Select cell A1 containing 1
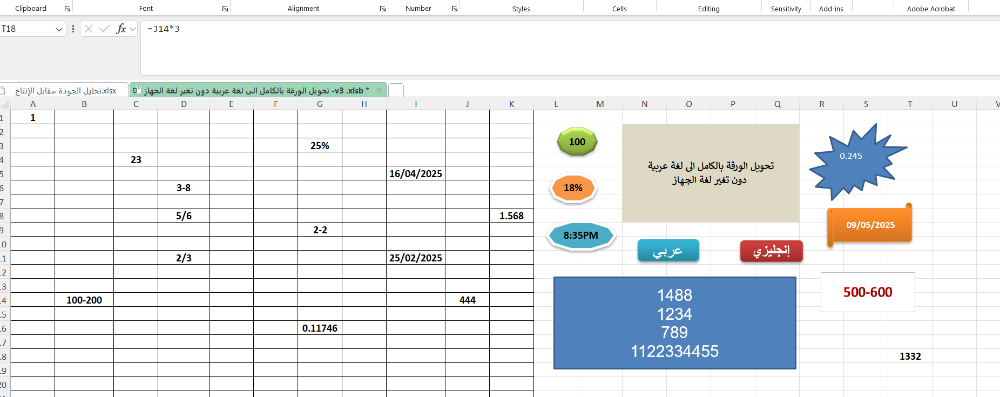The height and width of the screenshot is (397, 1000). pyautogui.click(x=33, y=117)
